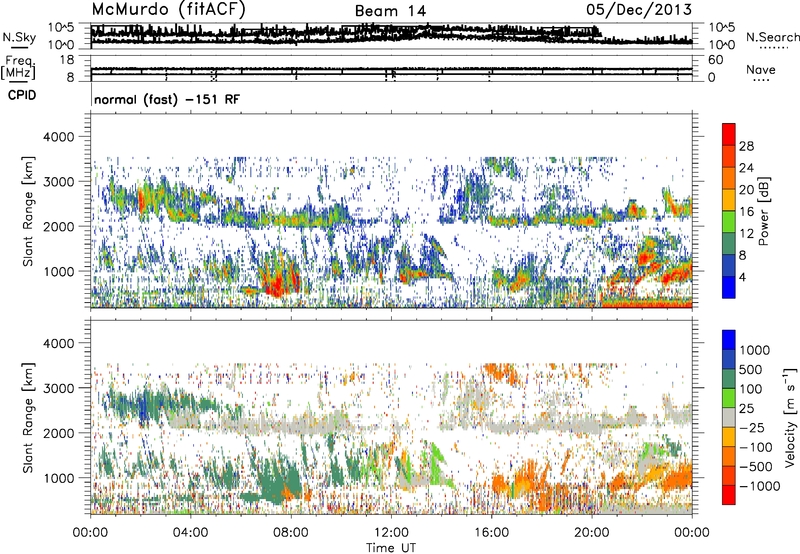Click the 12:00 time tick label
800x554 pixels.
coord(391,533)
